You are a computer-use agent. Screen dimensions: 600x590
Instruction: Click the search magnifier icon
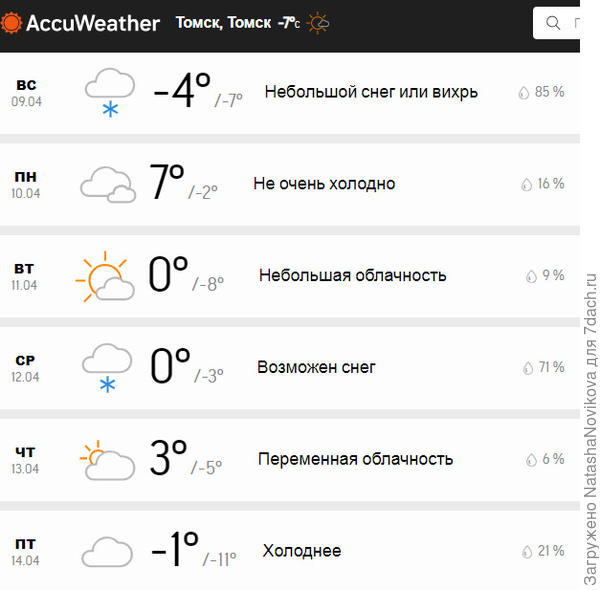[x=553, y=22]
